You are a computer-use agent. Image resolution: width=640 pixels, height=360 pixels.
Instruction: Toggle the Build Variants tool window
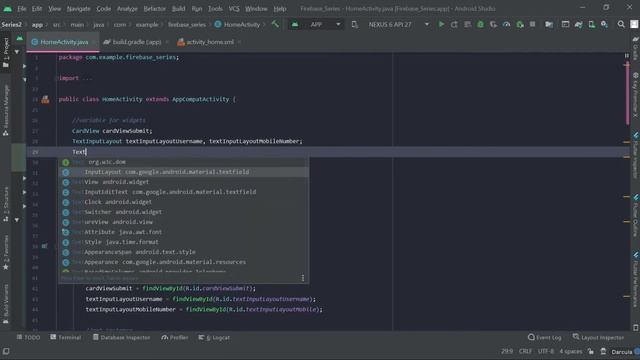point(6,304)
